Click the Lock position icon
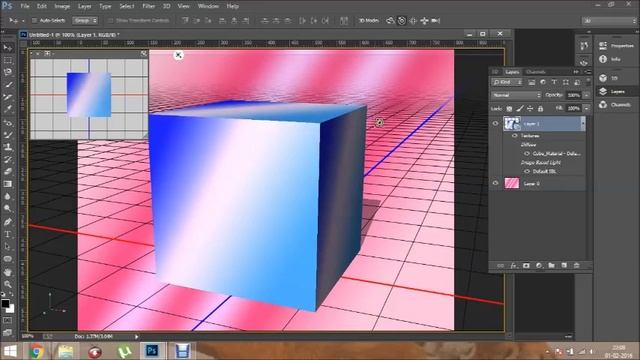 pyautogui.click(x=530, y=109)
